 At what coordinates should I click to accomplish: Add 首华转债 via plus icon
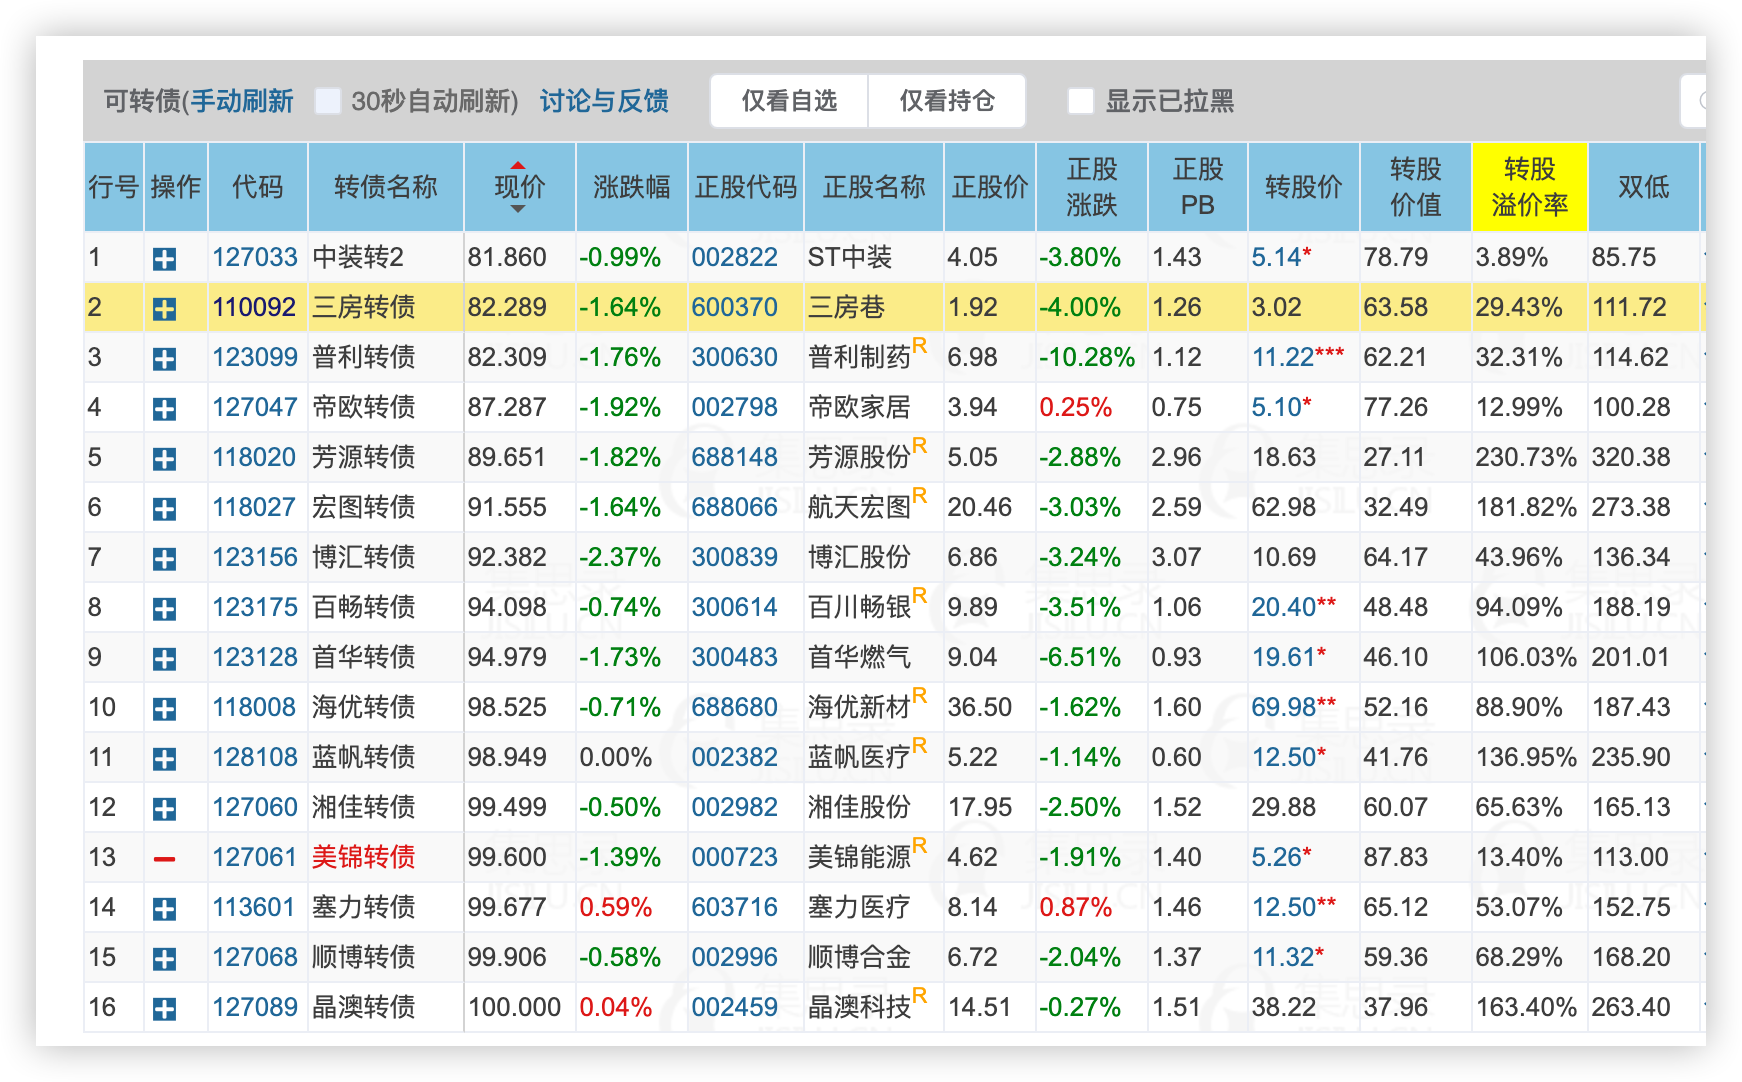[164, 659]
